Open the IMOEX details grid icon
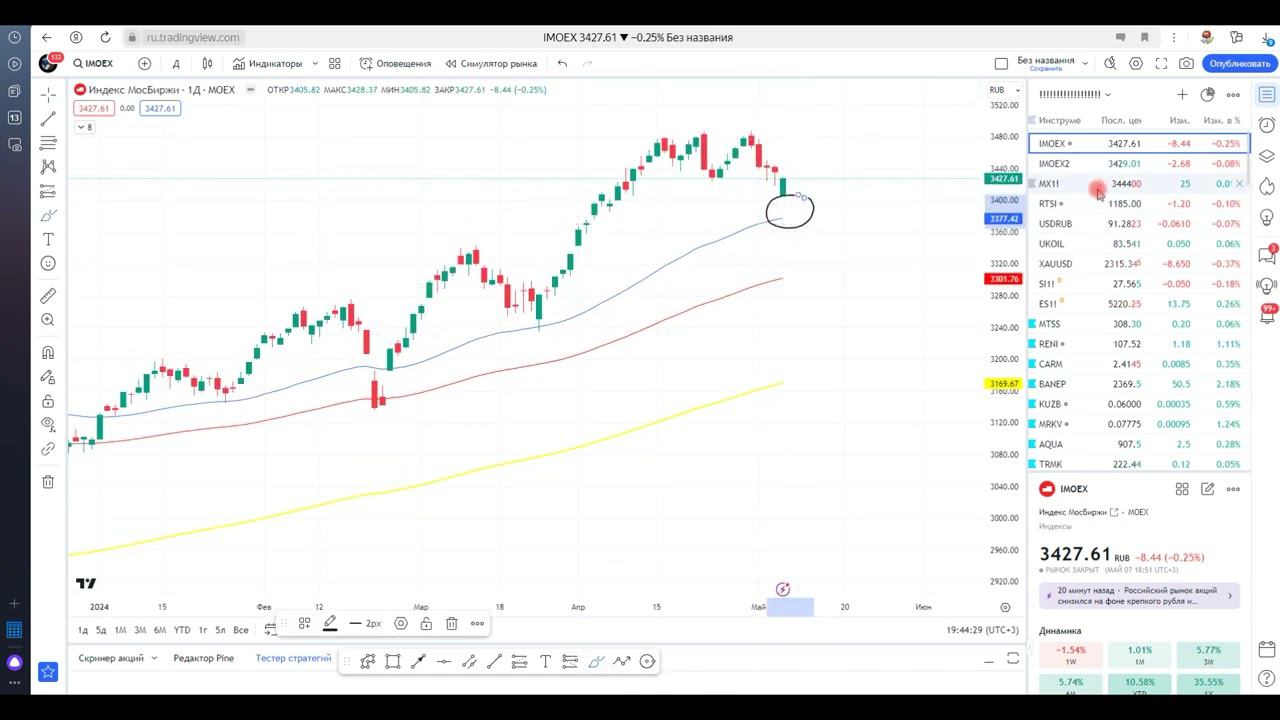 1182,489
